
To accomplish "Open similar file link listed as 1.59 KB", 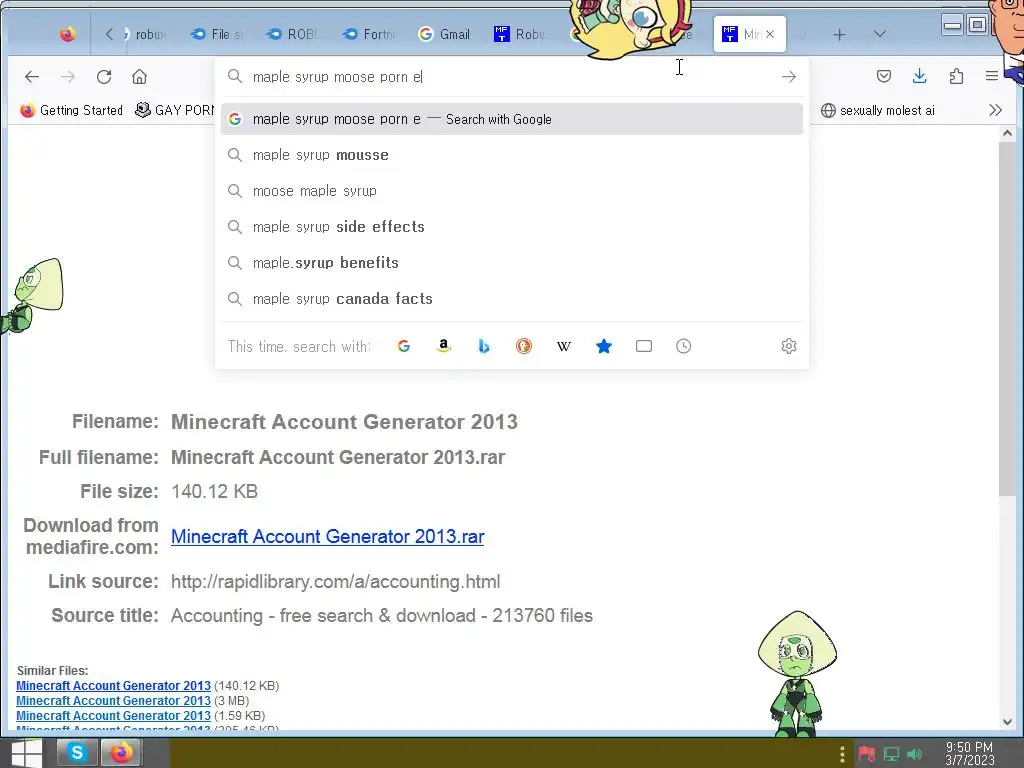I will (114, 716).
